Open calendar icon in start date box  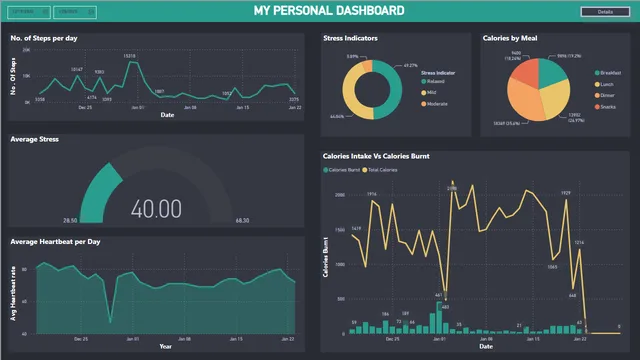(45, 12)
